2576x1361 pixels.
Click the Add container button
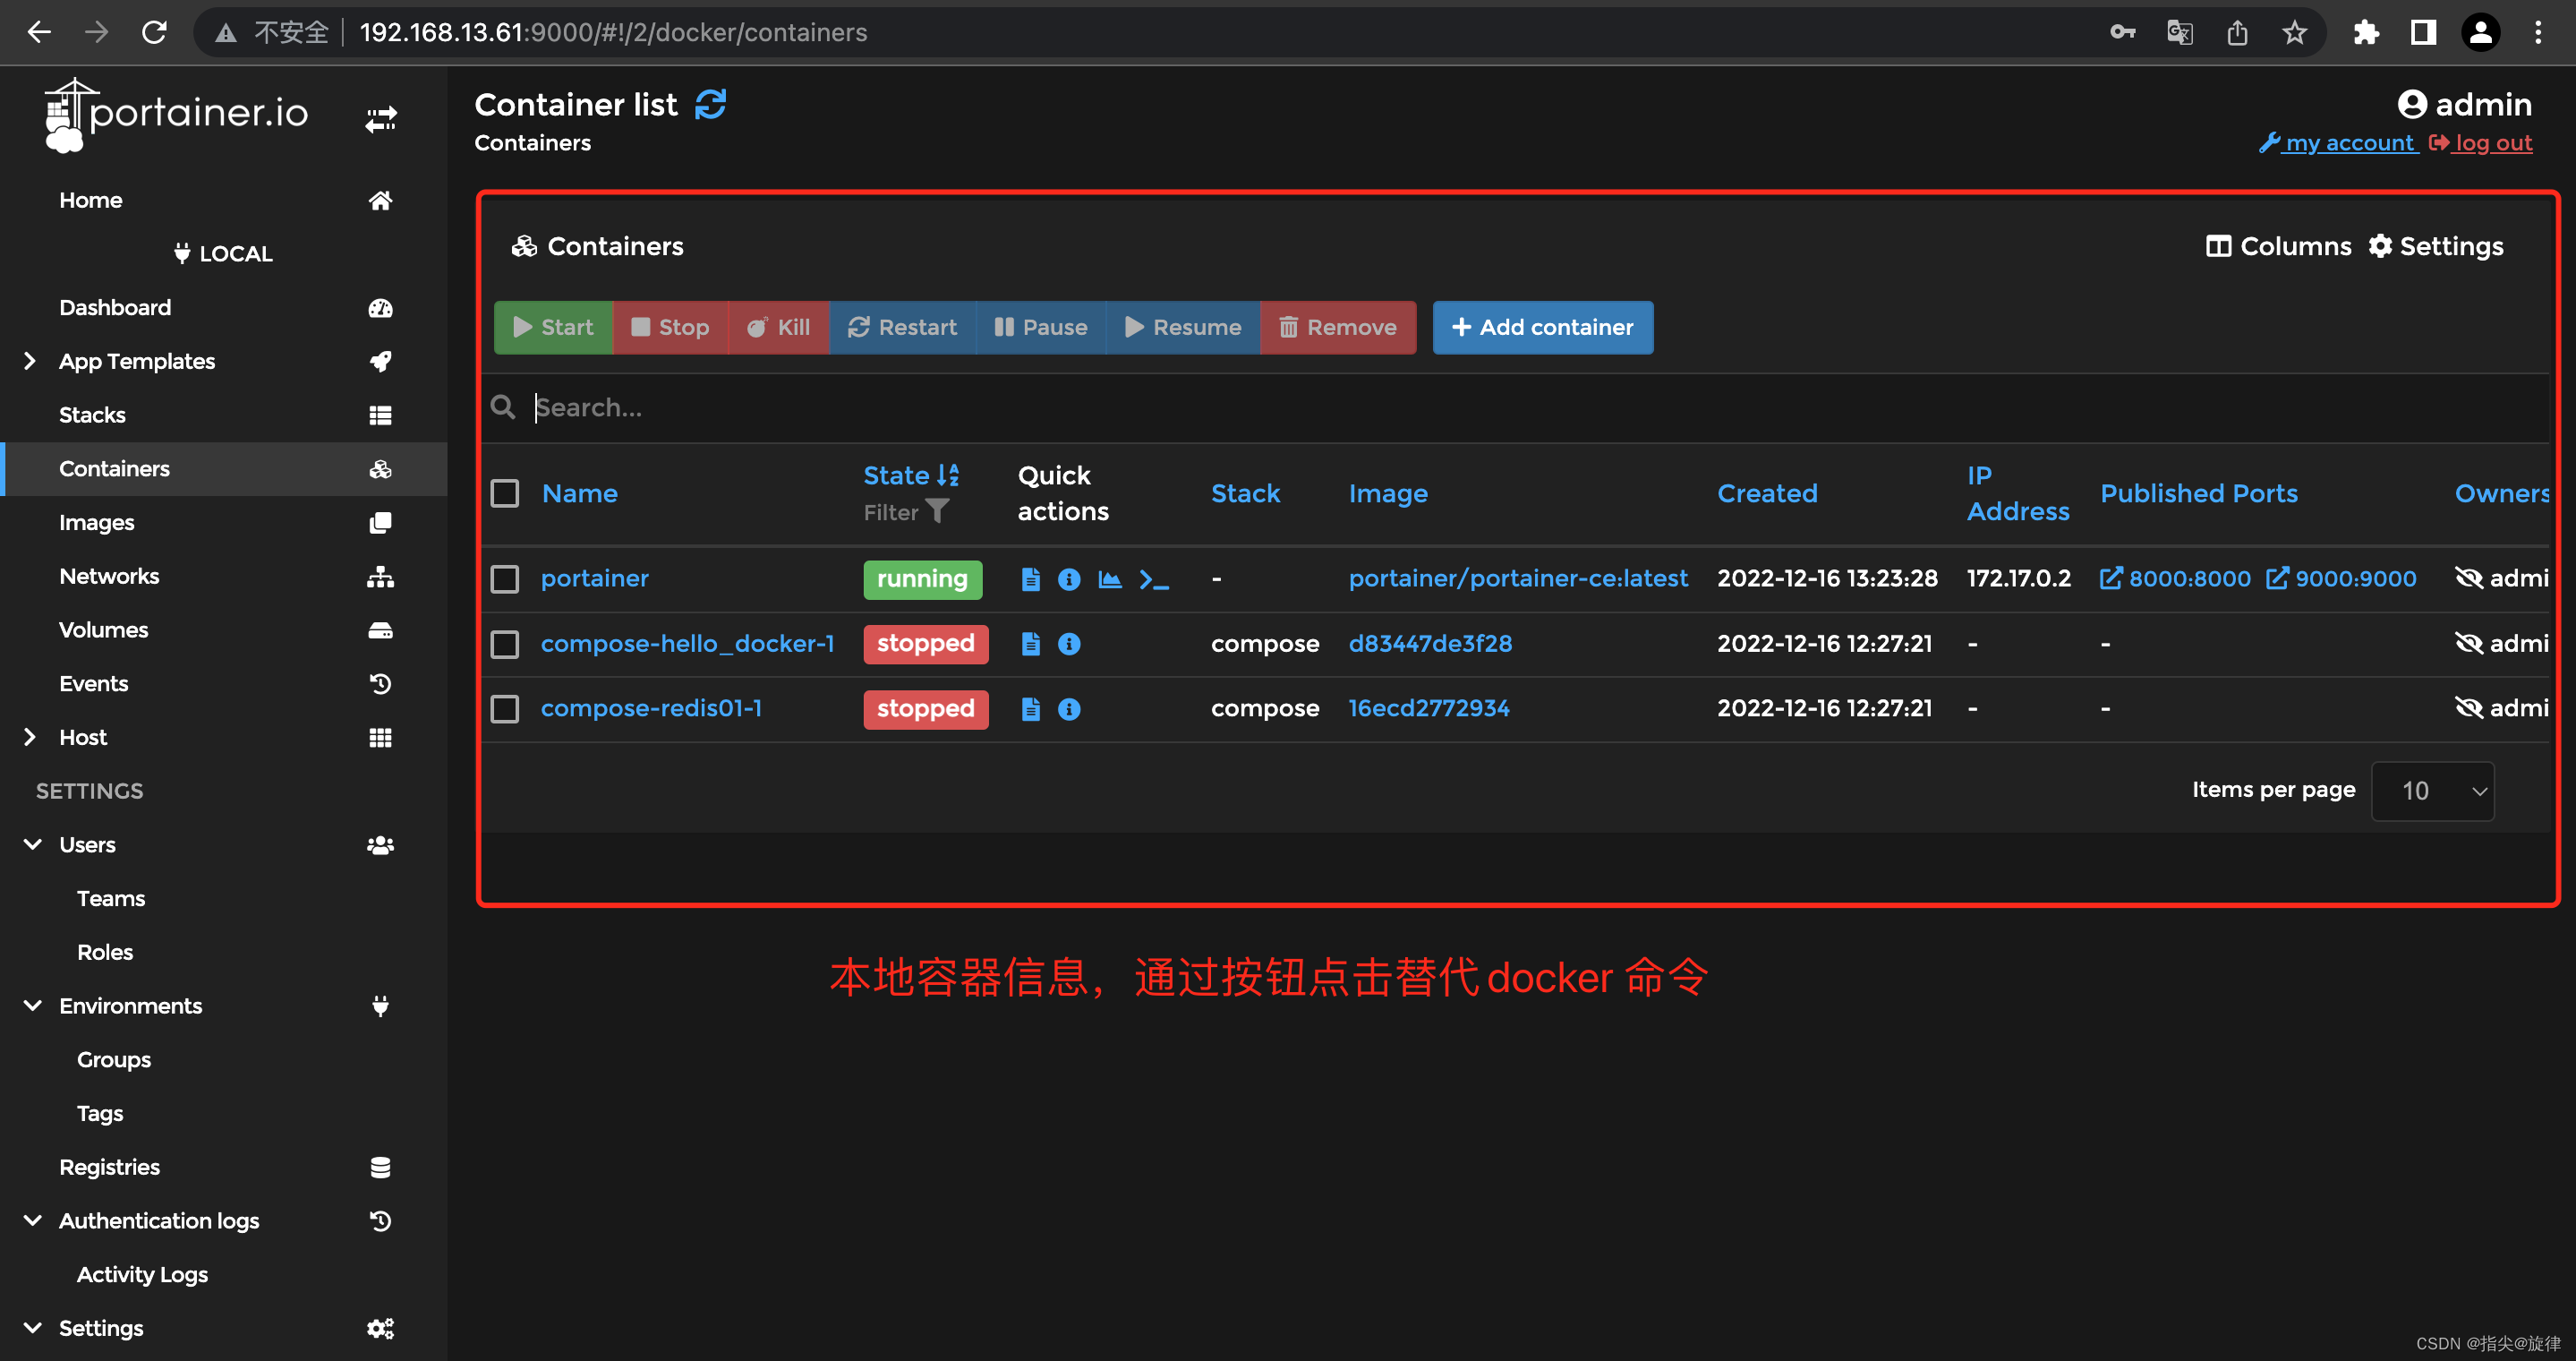1542,327
